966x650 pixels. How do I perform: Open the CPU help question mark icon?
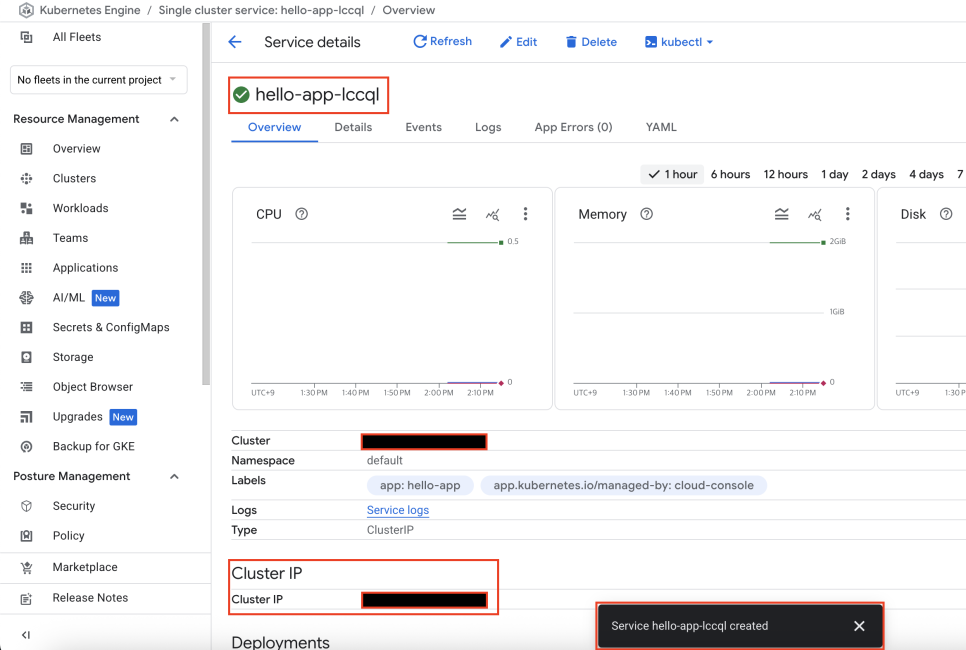tap(301, 214)
